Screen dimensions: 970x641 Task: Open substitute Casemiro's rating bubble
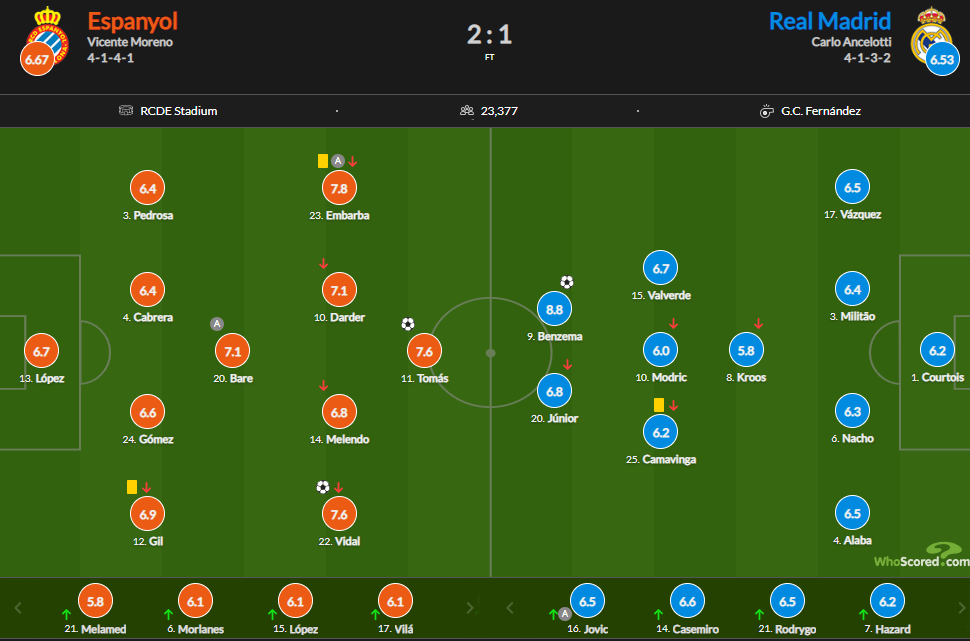687,601
